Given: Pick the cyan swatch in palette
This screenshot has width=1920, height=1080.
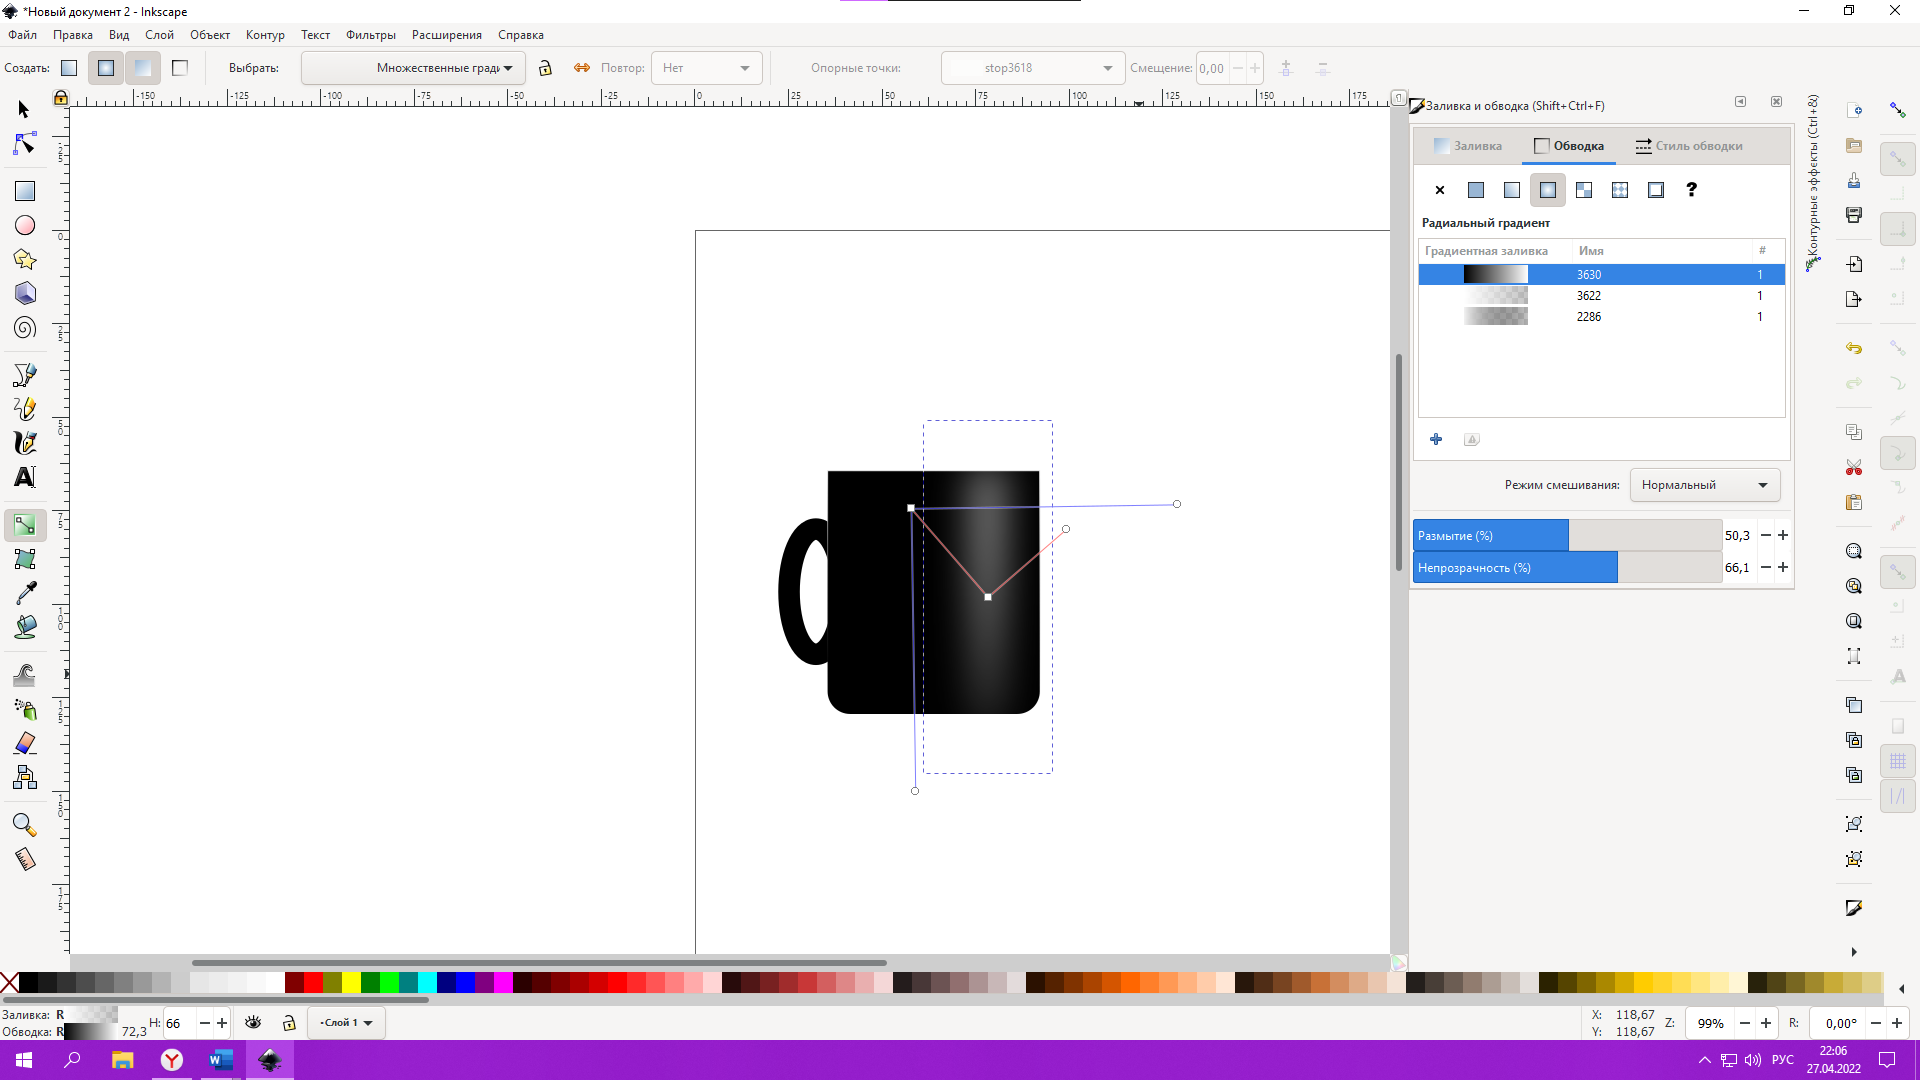Looking at the screenshot, I should tap(427, 982).
